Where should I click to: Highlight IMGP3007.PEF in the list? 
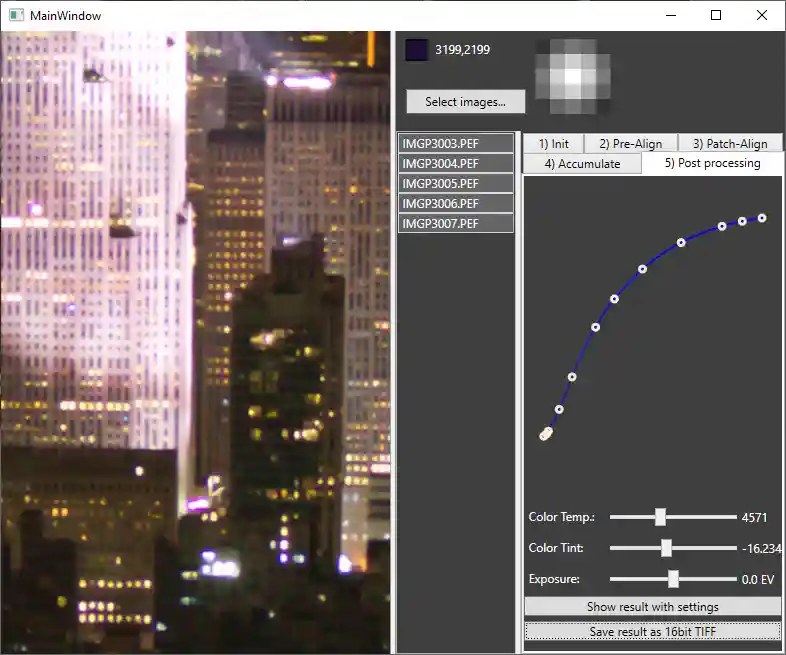click(x=456, y=223)
